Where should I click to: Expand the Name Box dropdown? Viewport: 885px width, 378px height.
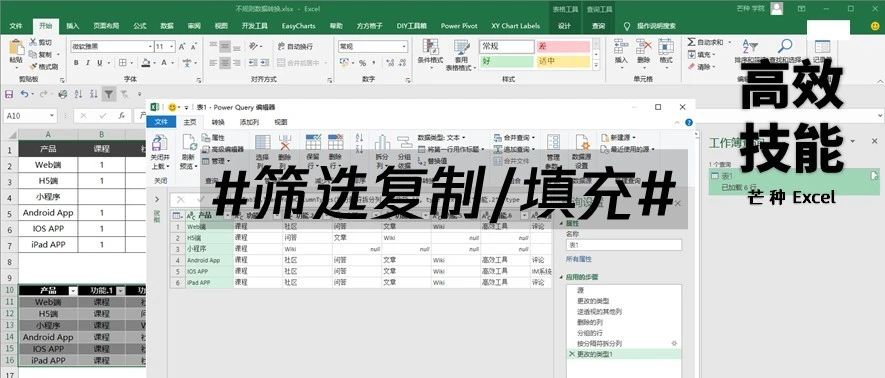pyautogui.click(x=52, y=116)
